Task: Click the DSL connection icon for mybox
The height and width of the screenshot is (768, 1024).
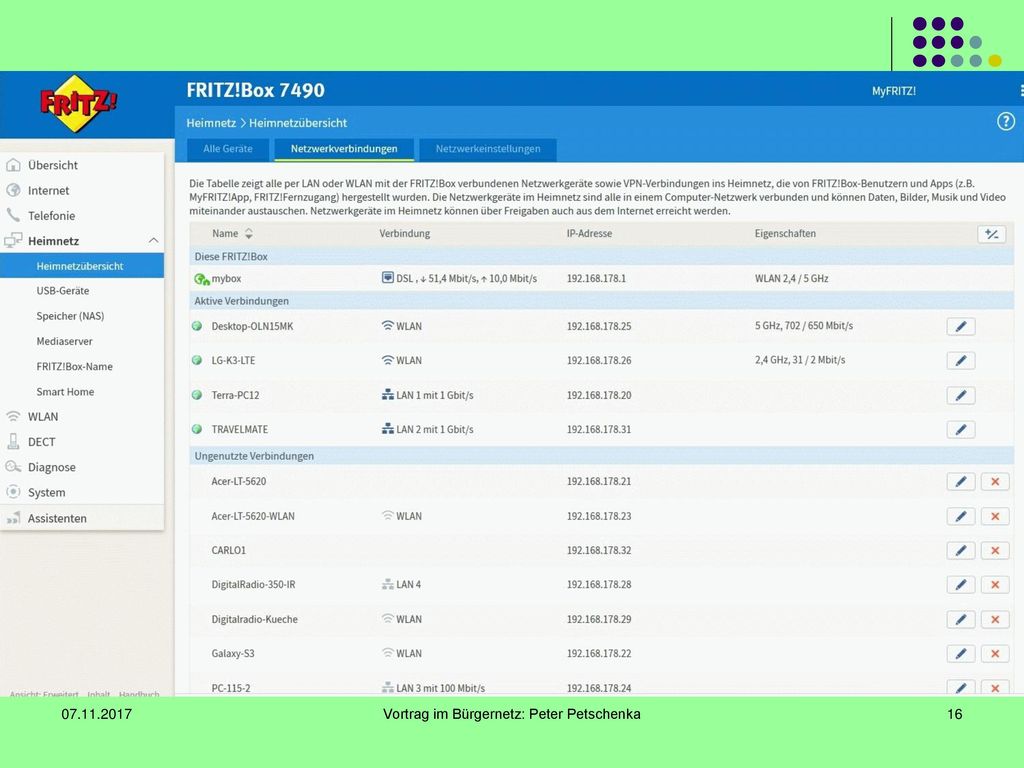Action: coord(387,278)
